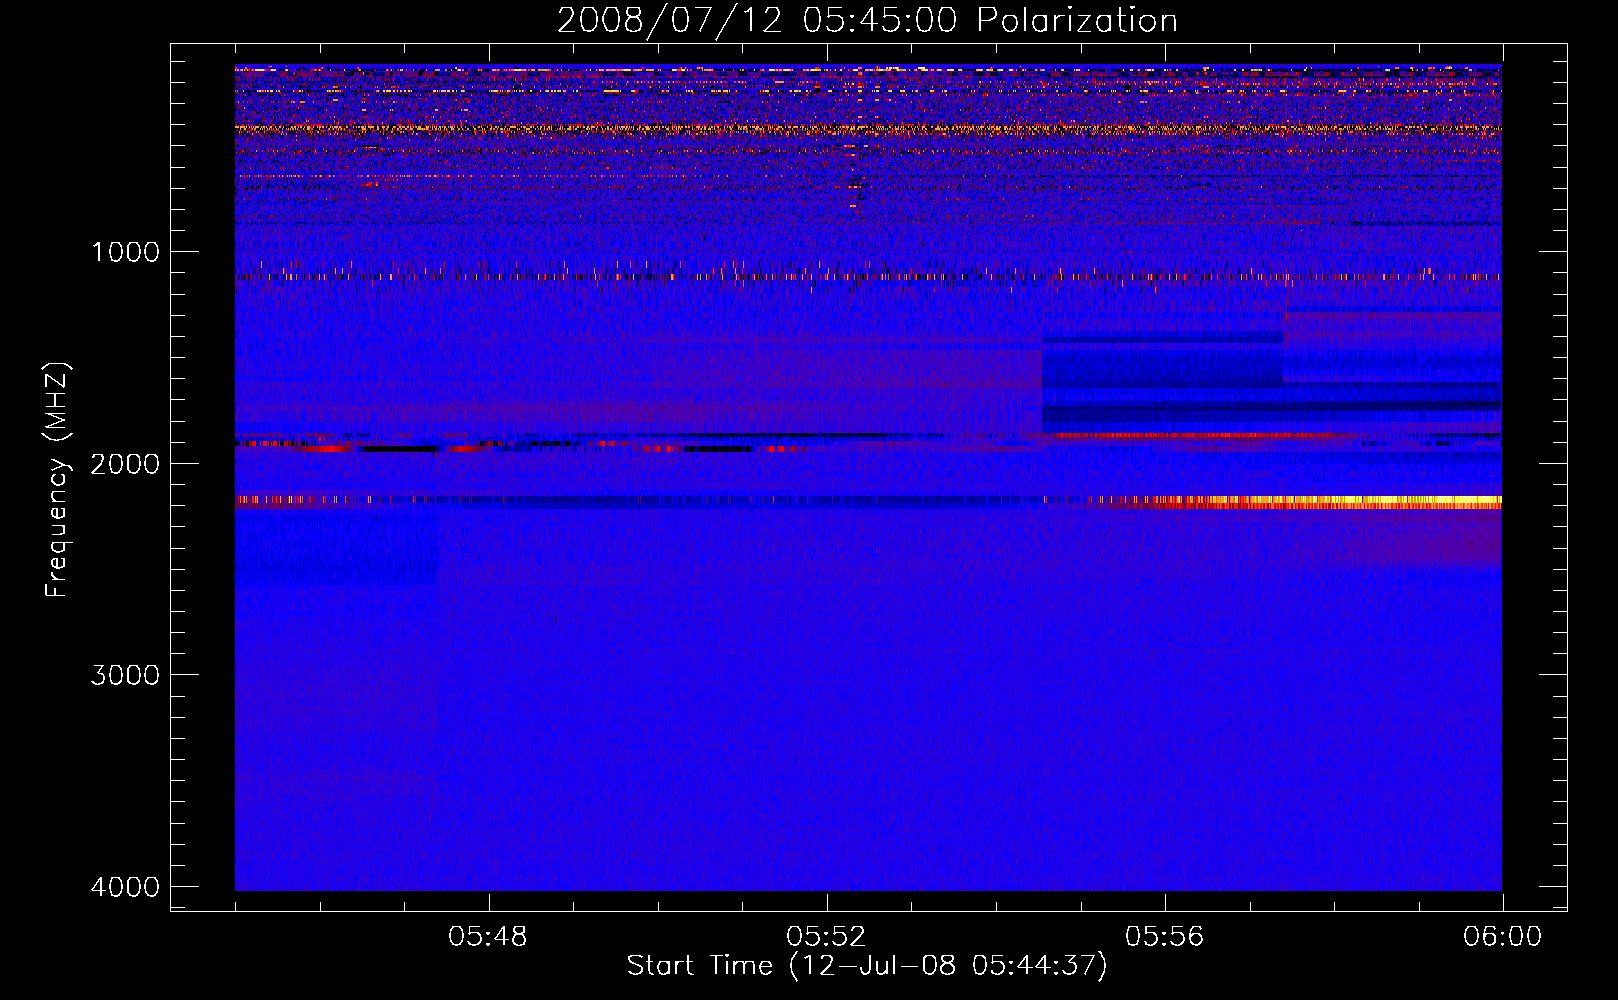This screenshot has width=1618, height=1000.
Task: Click the "1000" frequency tick label
Action: (x=125, y=252)
